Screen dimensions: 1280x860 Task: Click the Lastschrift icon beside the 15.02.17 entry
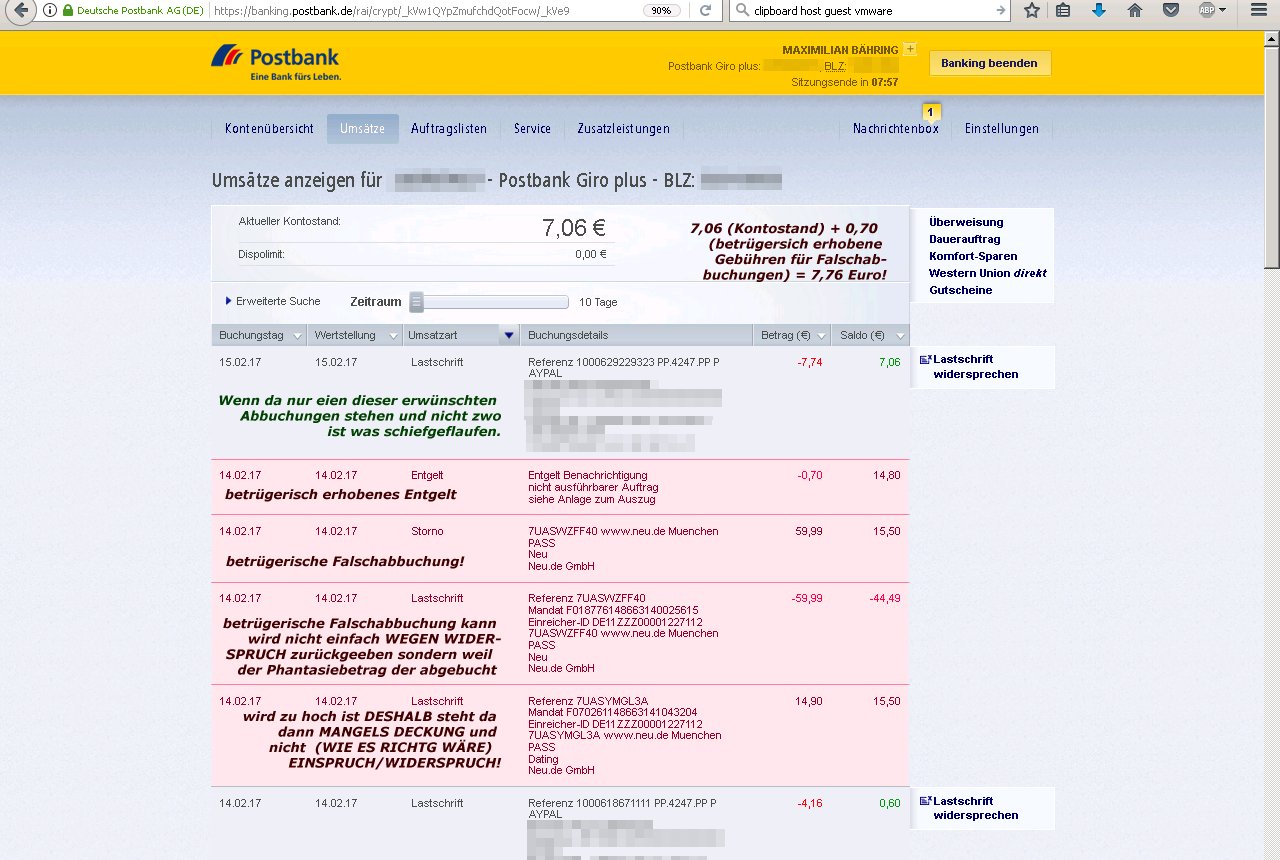[x=925, y=359]
